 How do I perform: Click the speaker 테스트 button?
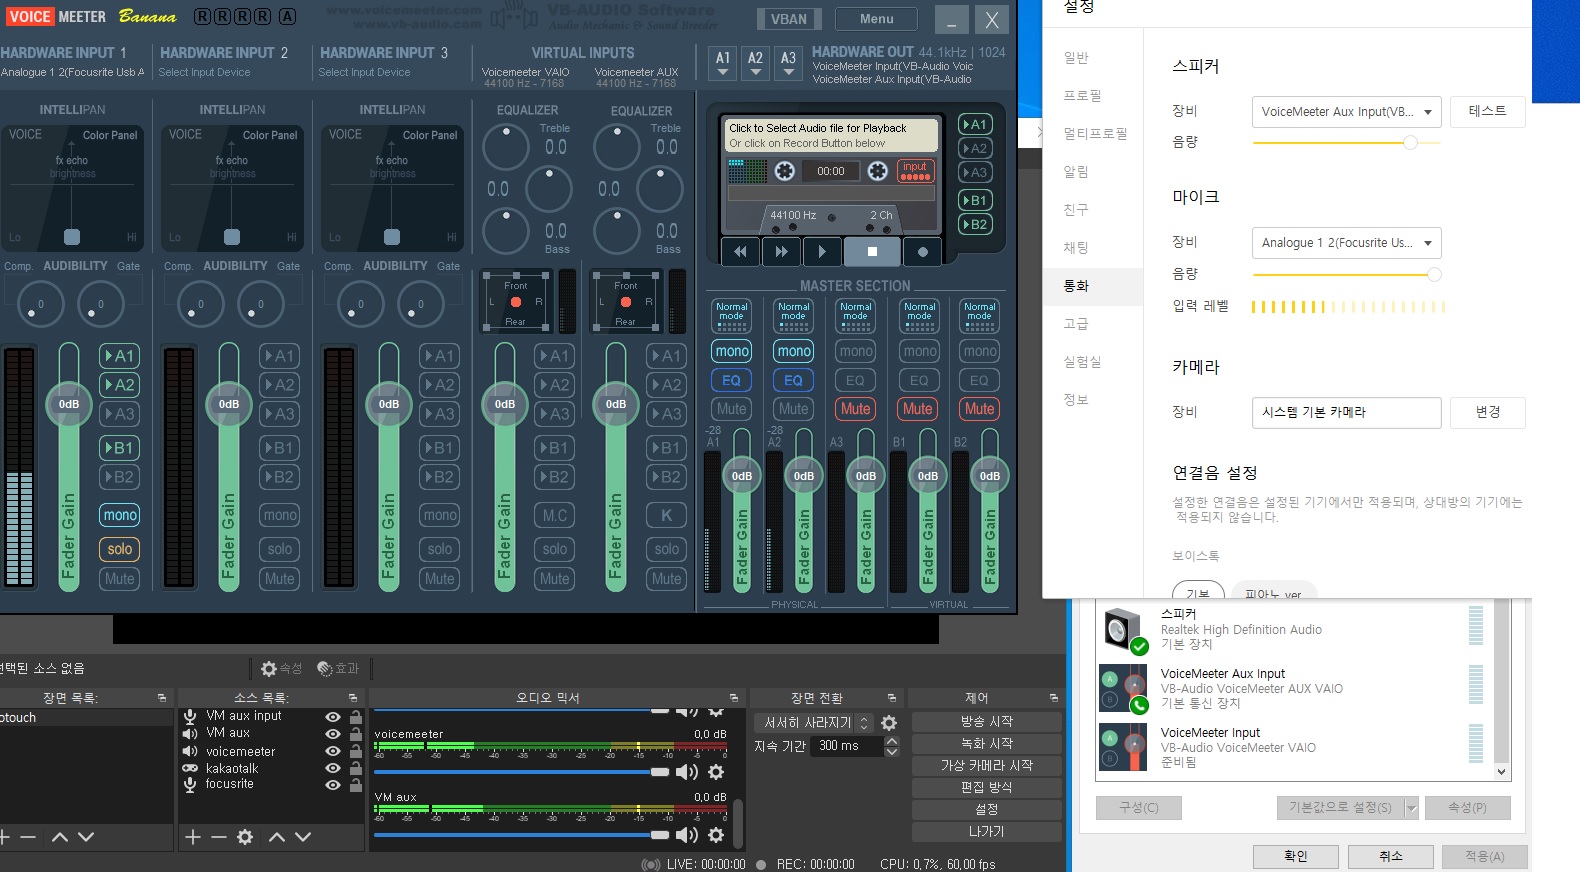tap(1487, 111)
